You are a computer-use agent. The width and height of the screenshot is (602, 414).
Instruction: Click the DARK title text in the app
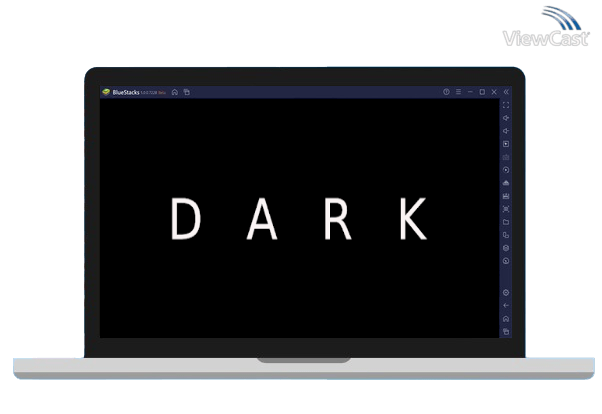point(299,219)
